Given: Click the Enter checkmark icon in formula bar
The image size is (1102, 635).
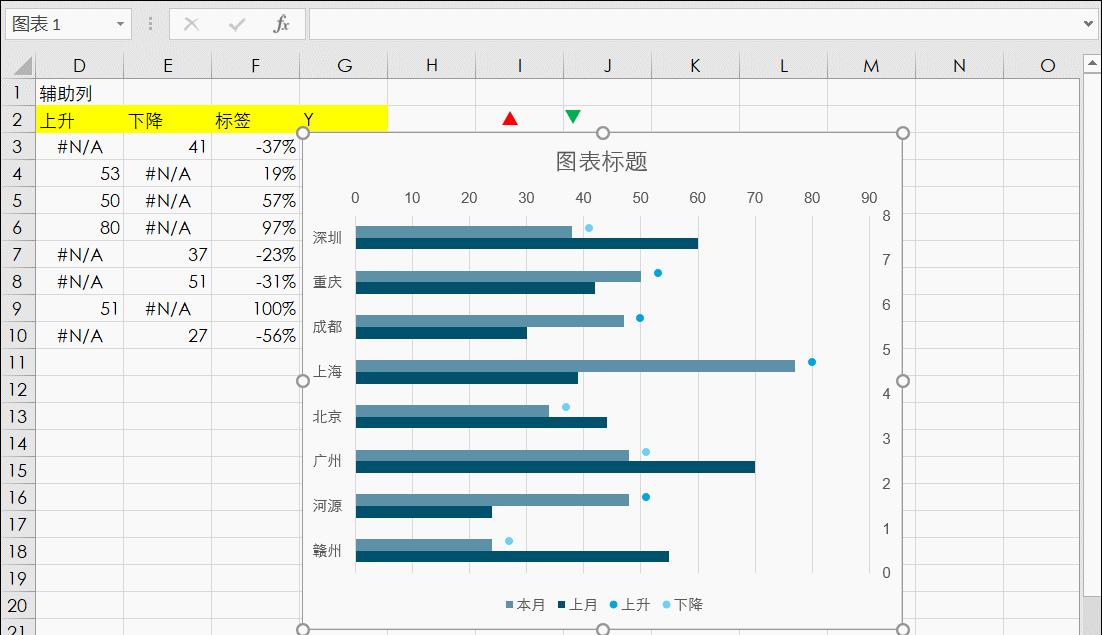Looking at the screenshot, I should (x=237, y=24).
